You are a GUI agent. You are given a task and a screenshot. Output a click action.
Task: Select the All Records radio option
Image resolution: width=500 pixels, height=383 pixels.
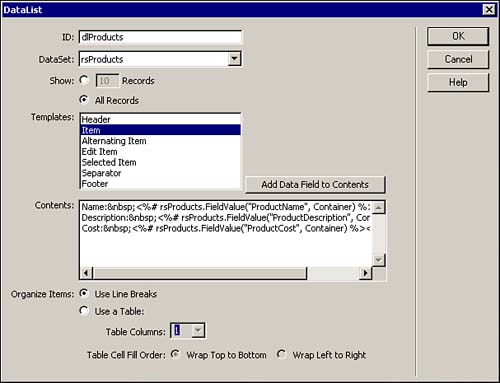(84, 100)
